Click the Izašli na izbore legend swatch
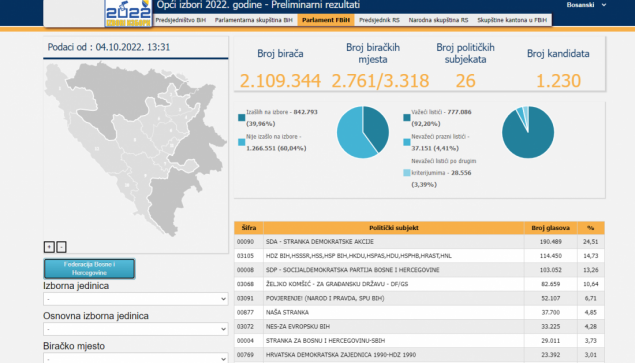This screenshot has width=635, height=363. tap(242, 117)
